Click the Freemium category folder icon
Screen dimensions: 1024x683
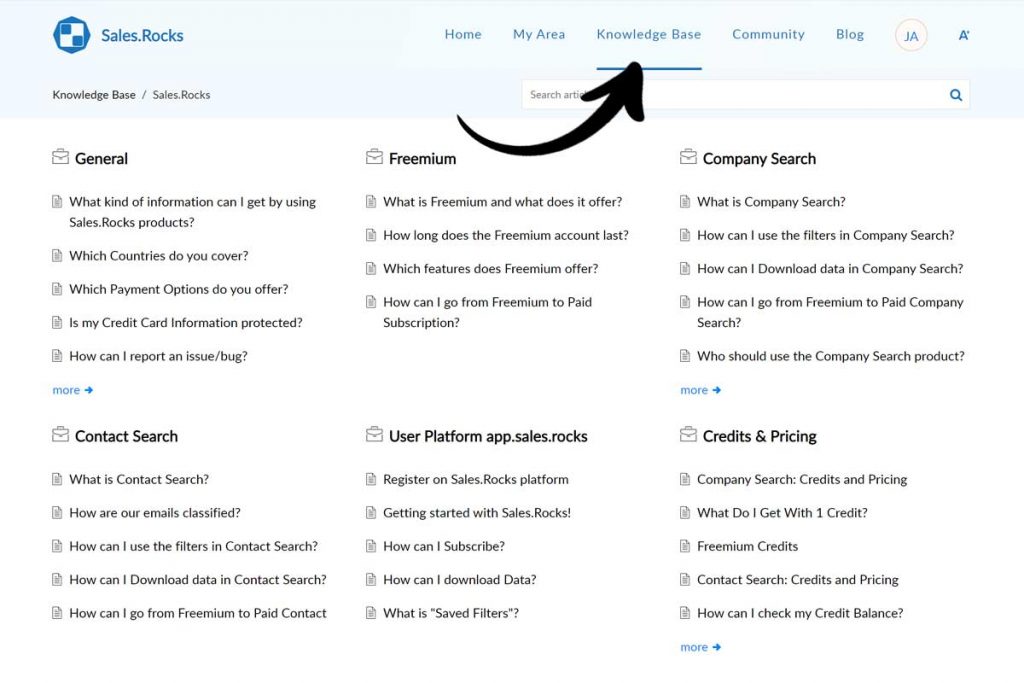coord(374,158)
